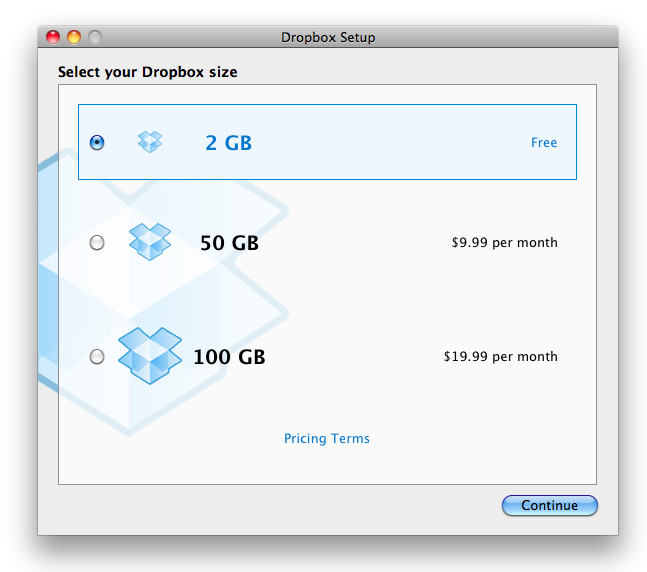This screenshot has width=647, height=572.
Task: Open the Pricing Terms link
Action: point(327,438)
